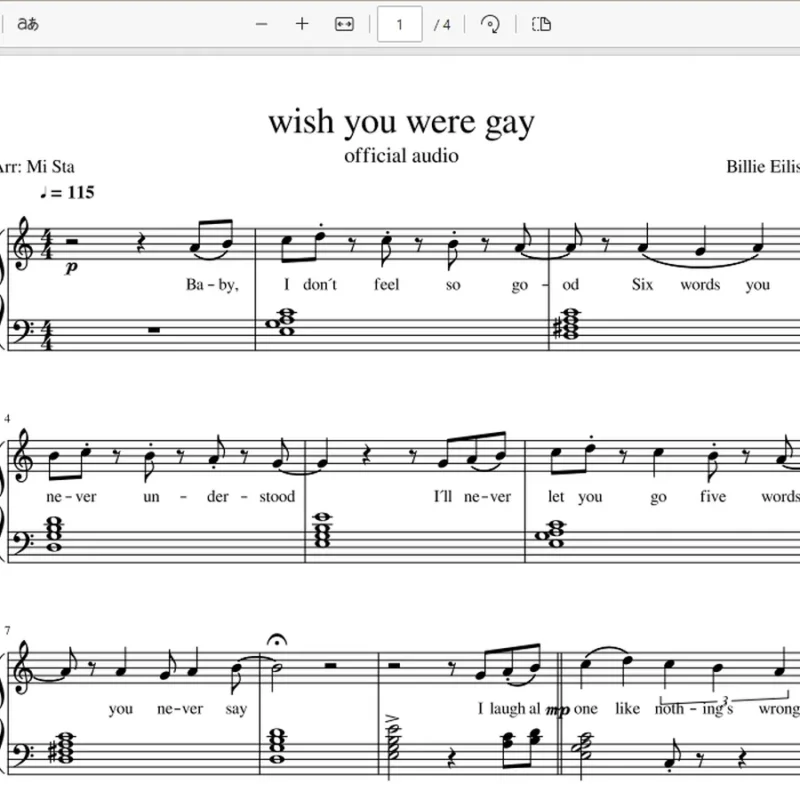800x800 pixels.
Task: Rotate the page with rotate icon
Action: (490, 24)
